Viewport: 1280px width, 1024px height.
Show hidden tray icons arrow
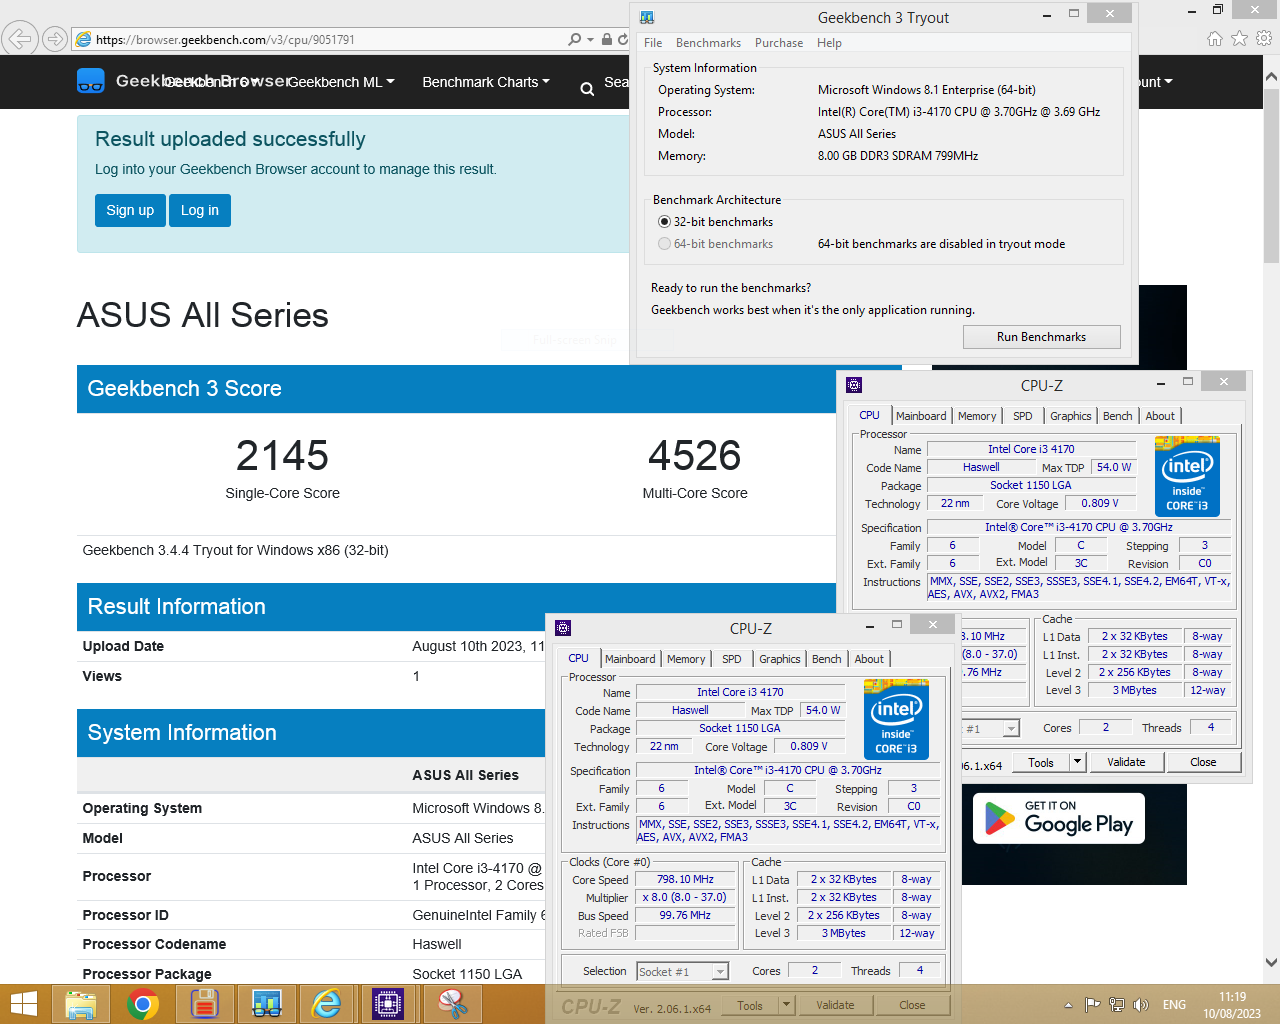pos(1068,1005)
